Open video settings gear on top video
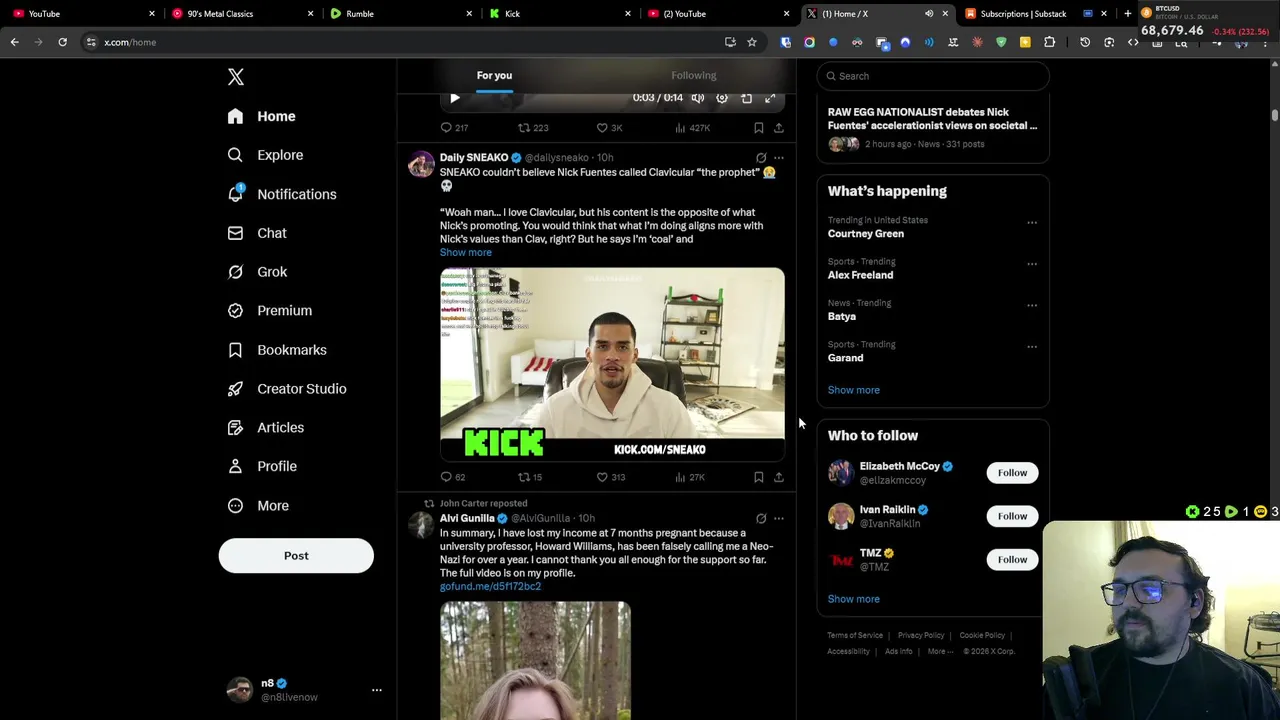This screenshot has width=1280, height=720. [x=722, y=98]
